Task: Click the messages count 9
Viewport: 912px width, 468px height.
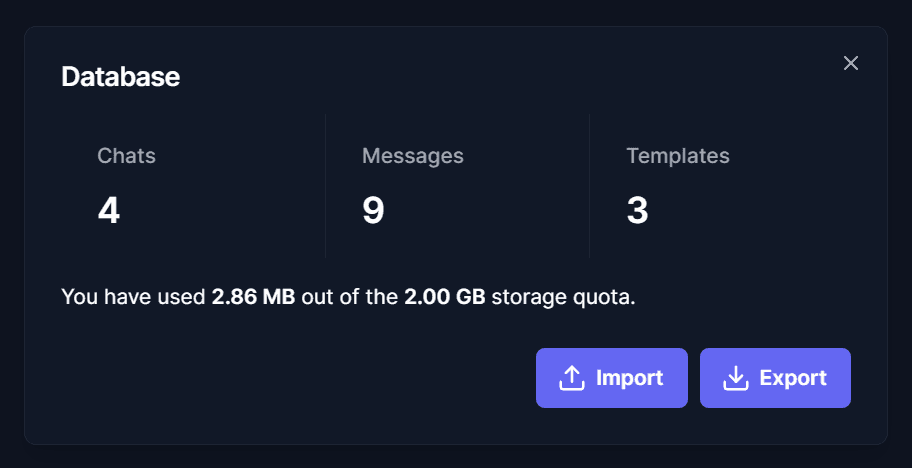Action: click(x=373, y=210)
